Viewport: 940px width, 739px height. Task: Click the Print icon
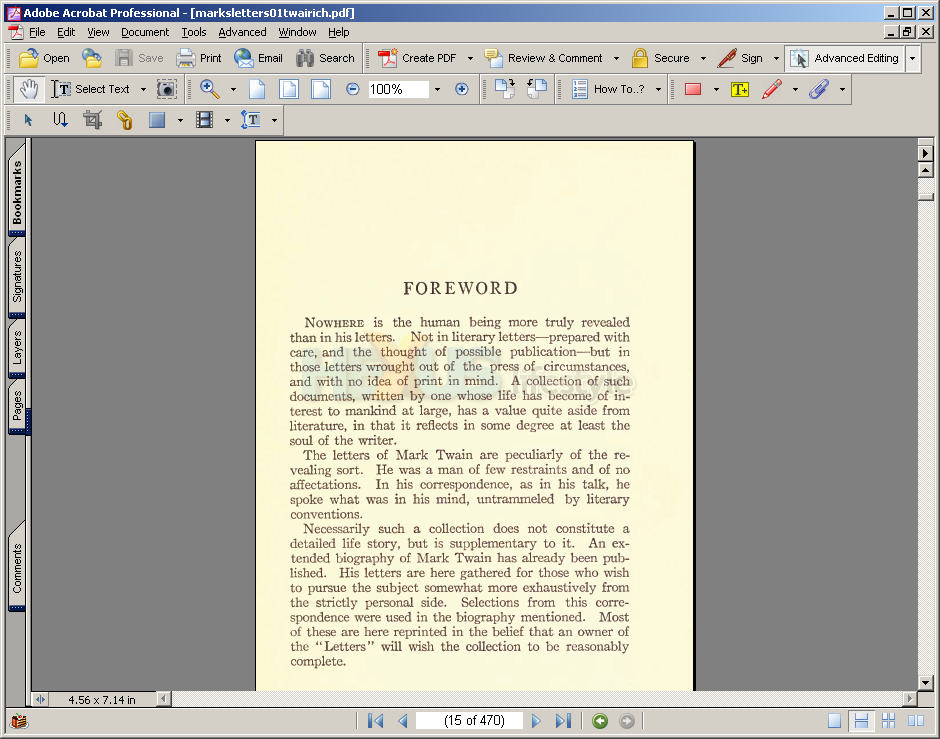[x=185, y=58]
